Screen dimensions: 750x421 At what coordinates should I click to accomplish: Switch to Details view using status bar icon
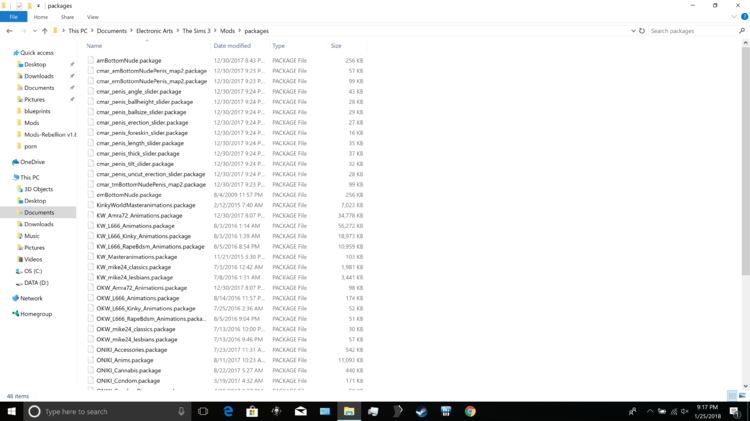click(x=732, y=396)
